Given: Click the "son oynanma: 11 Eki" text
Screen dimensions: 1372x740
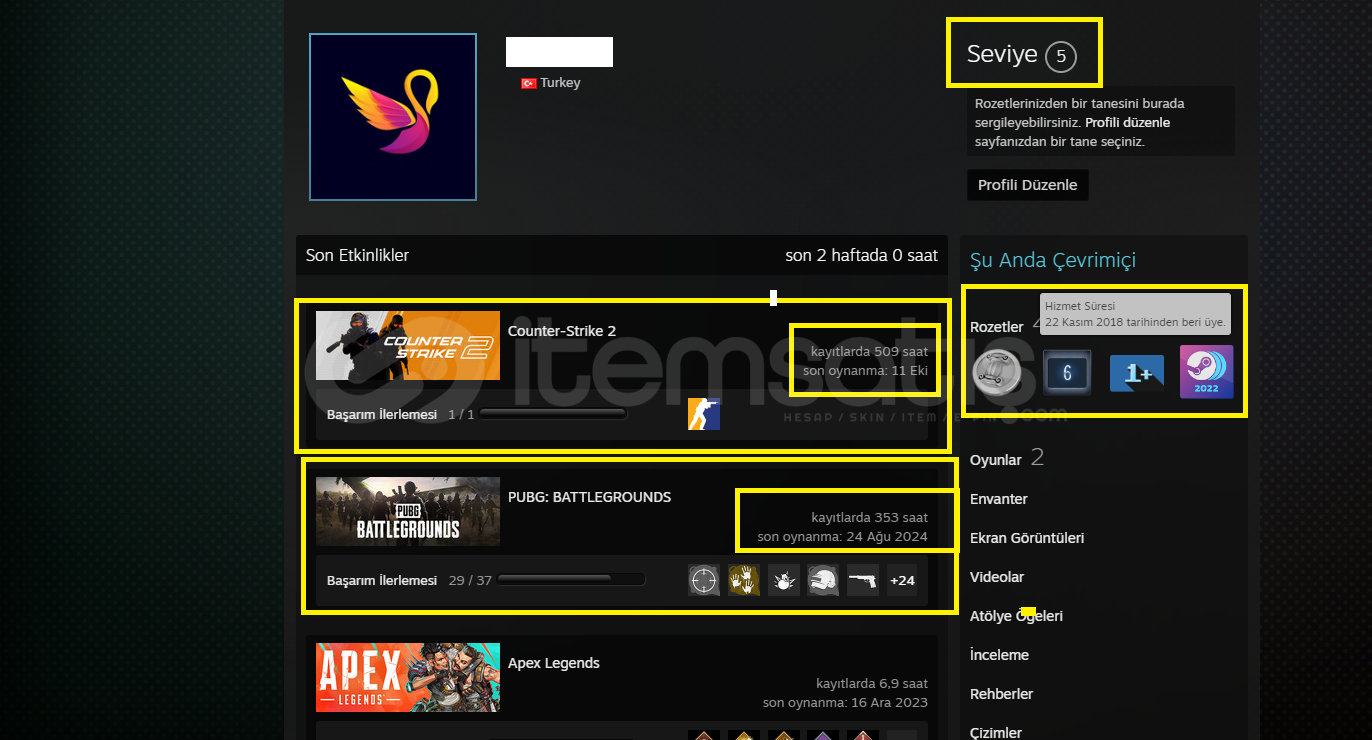Looking at the screenshot, I should pyautogui.click(x=865, y=370).
